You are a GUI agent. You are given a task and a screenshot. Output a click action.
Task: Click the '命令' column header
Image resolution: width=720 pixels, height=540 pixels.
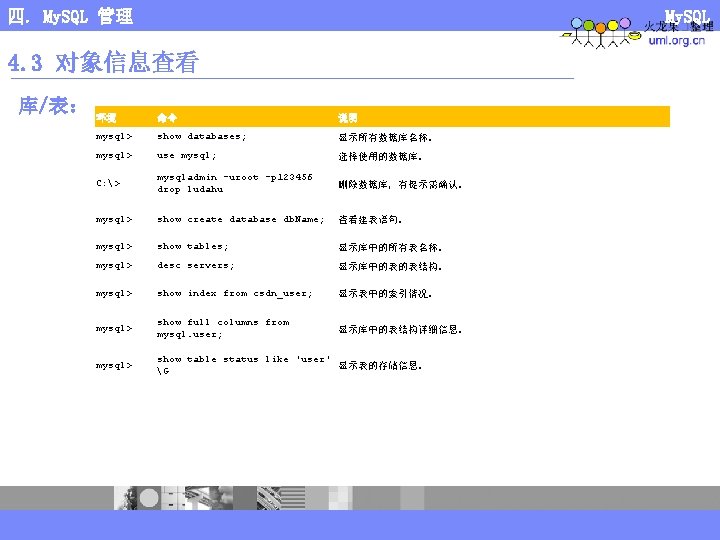click(x=167, y=118)
